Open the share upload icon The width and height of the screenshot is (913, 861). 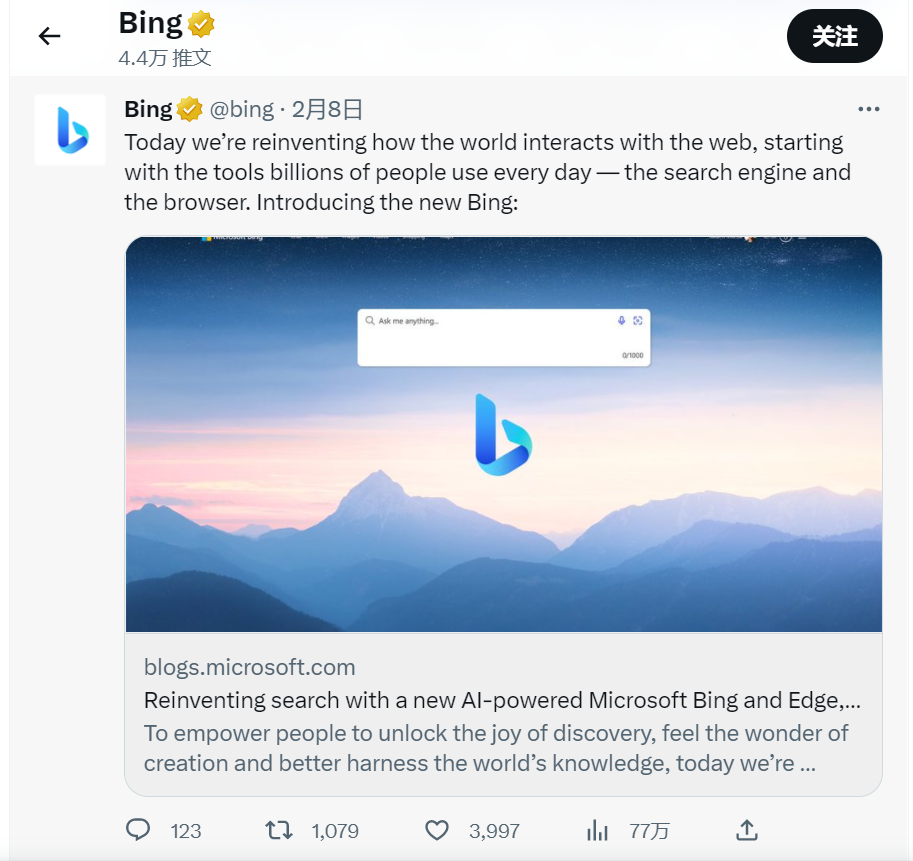[x=747, y=830]
